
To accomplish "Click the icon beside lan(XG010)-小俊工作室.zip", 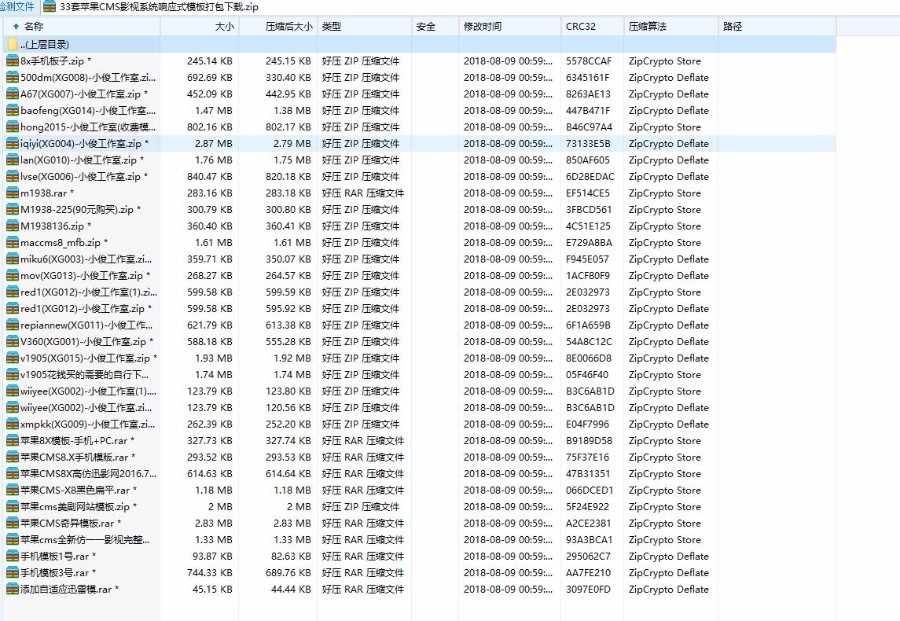I will pos(12,160).
